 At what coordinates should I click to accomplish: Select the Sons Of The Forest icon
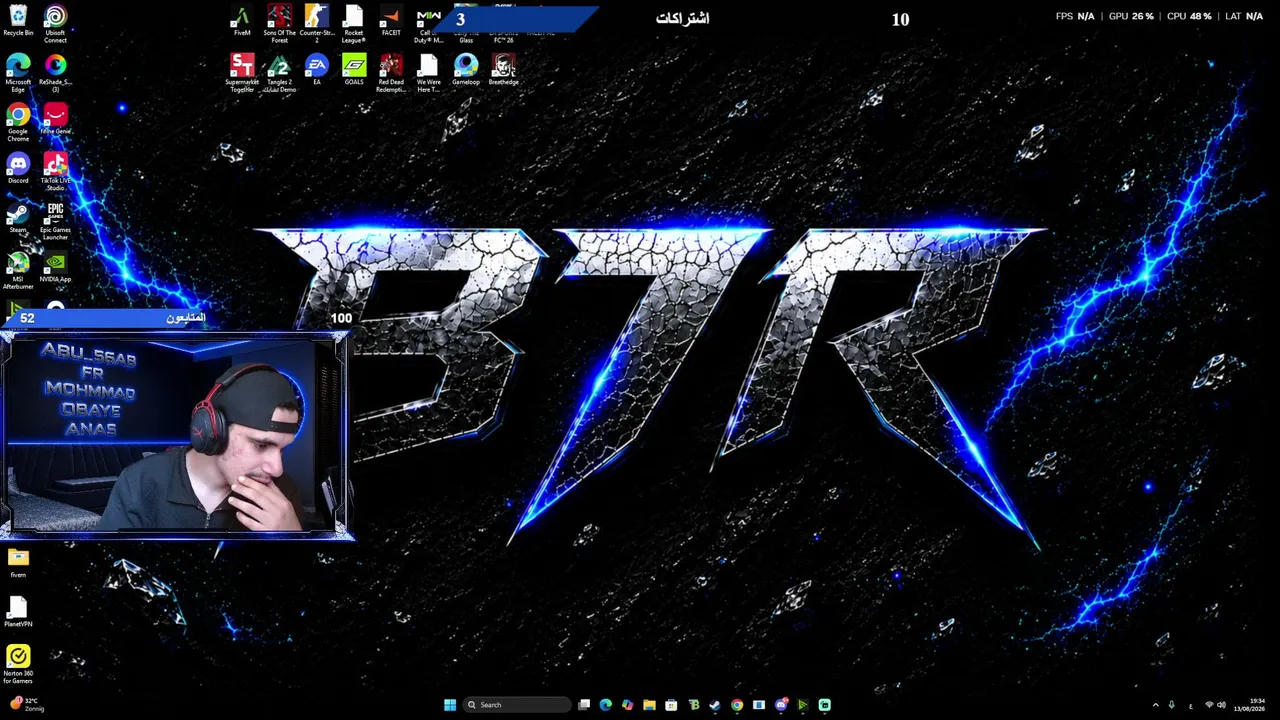279,24
